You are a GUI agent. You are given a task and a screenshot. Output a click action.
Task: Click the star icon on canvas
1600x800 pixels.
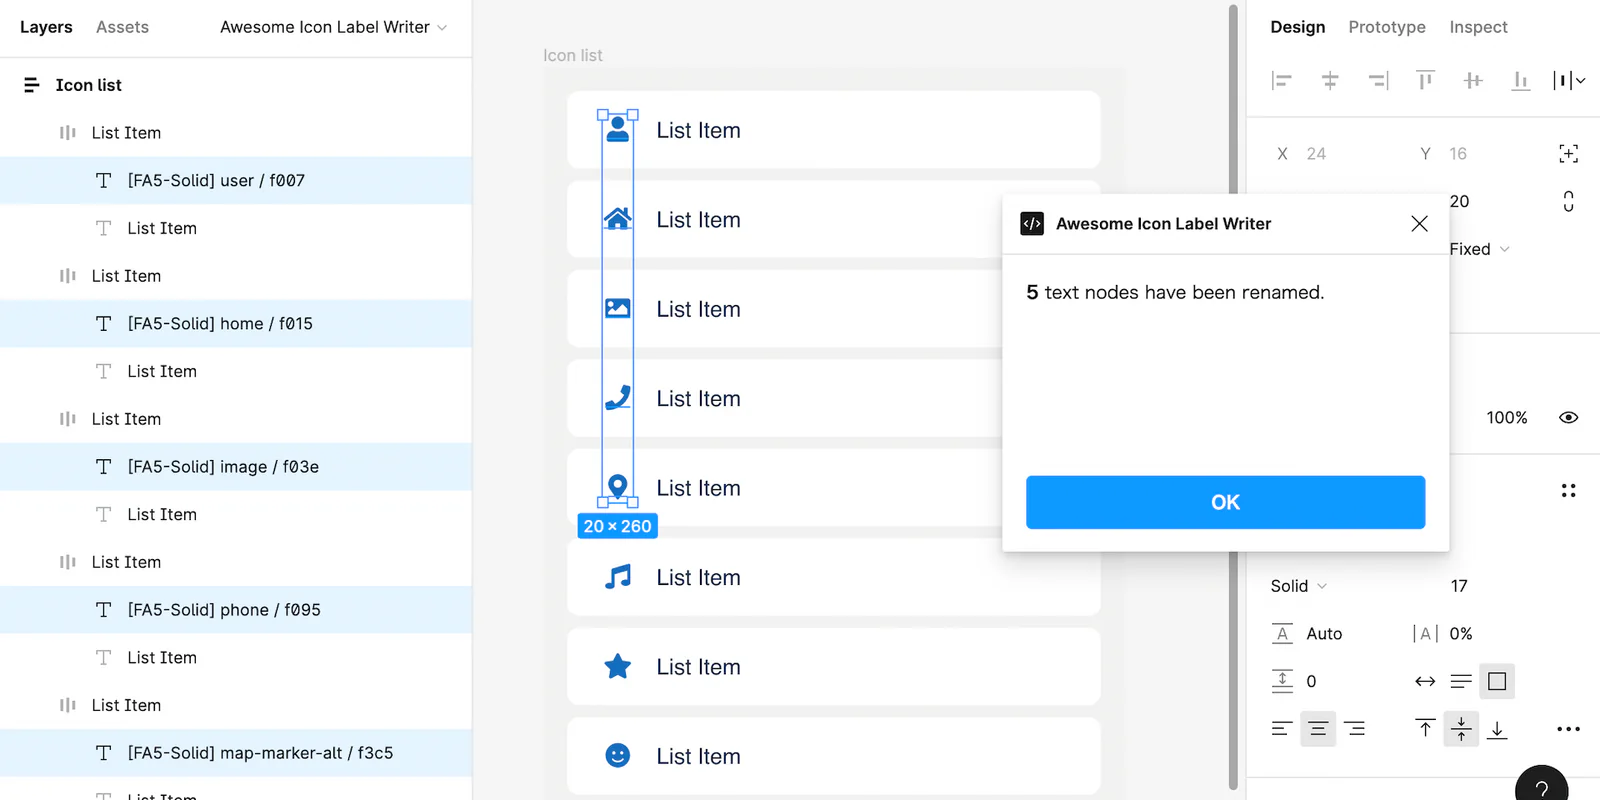[618, 666]
